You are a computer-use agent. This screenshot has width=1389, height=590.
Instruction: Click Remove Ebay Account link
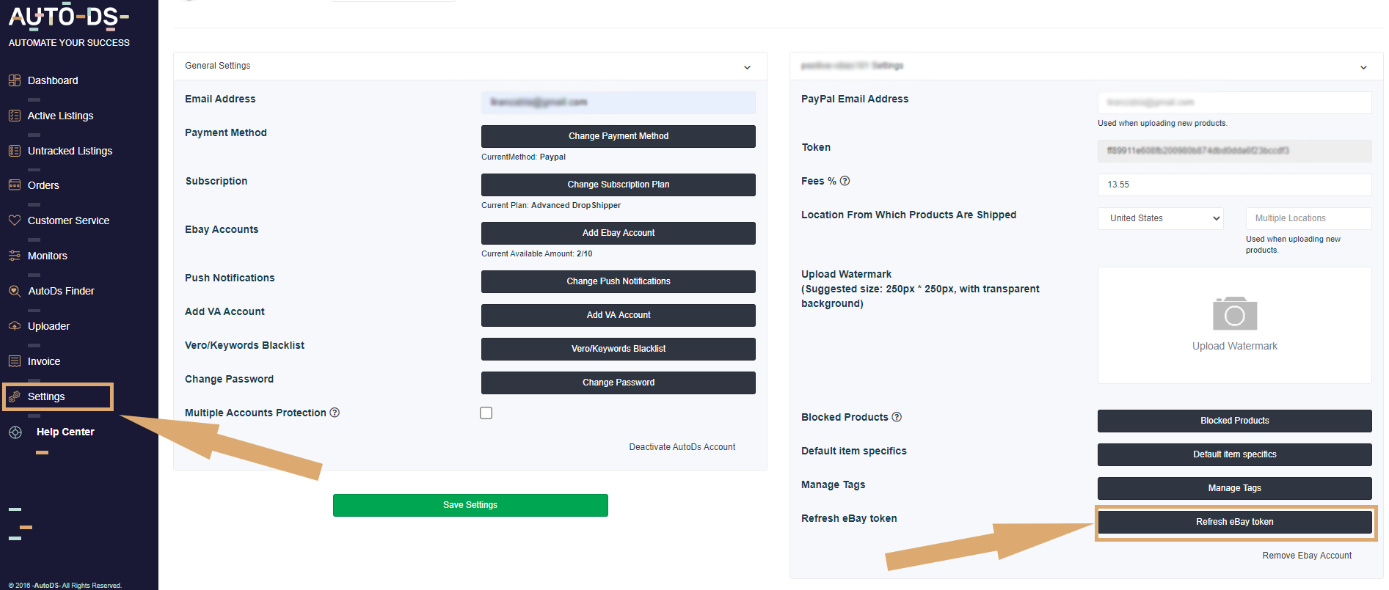(1307, 555)
